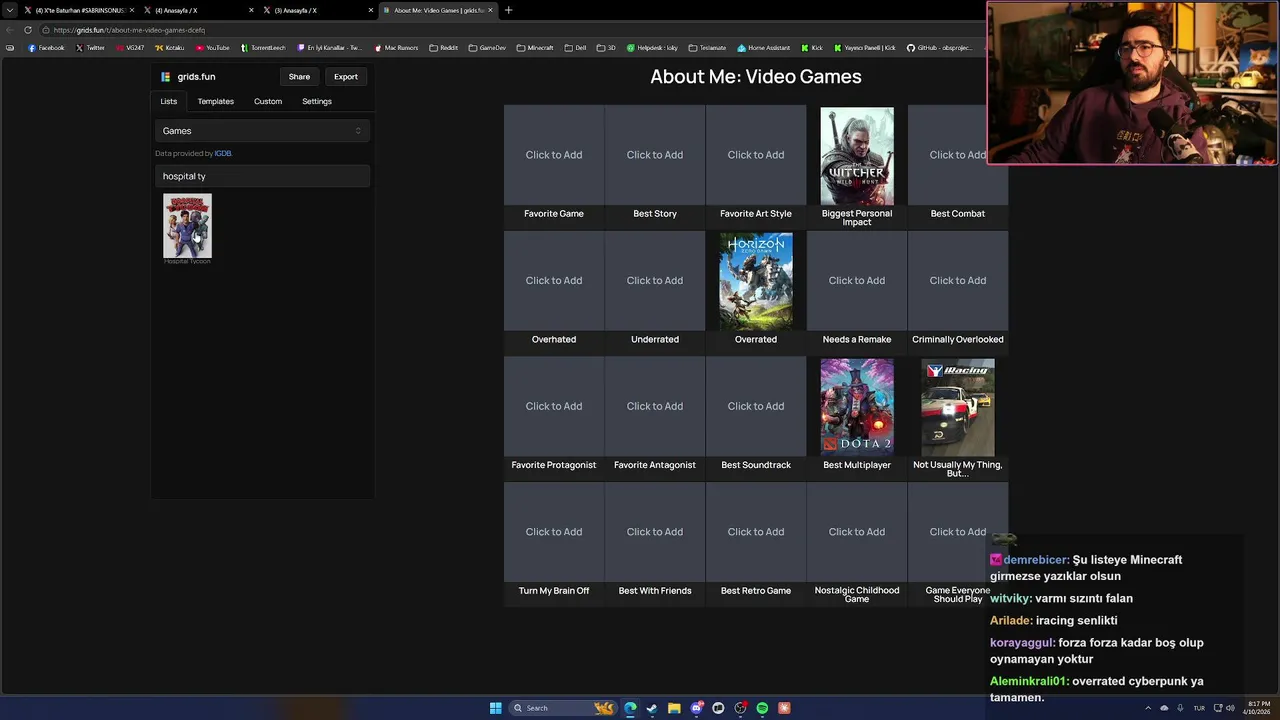This screenshot has height=720, width=1280.
Task: Switch to the Settings tab
Action: pos(317,101)
